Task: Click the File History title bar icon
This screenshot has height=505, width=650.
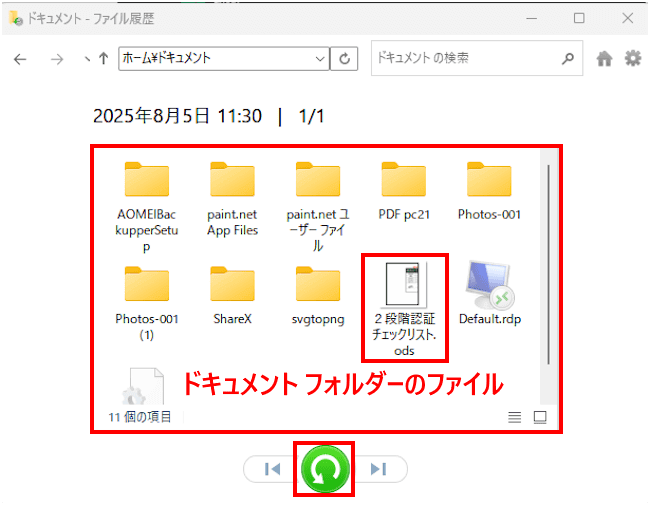Action: tap(16, 18)
